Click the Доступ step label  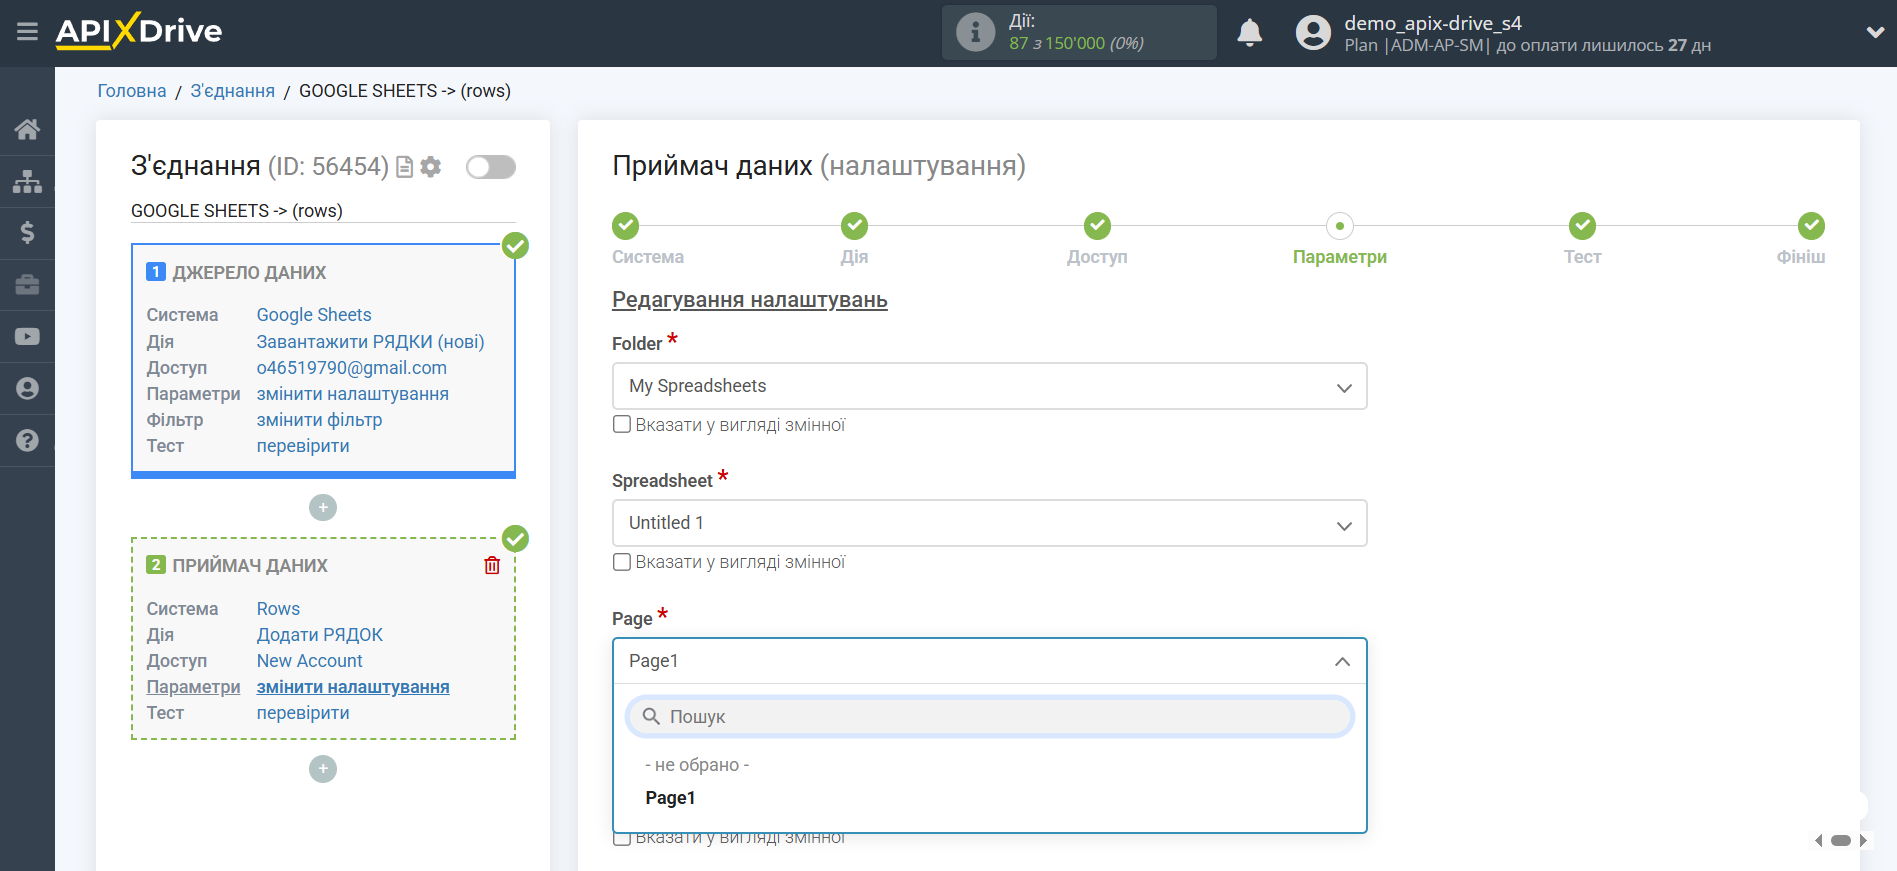tap(1097, 257)
